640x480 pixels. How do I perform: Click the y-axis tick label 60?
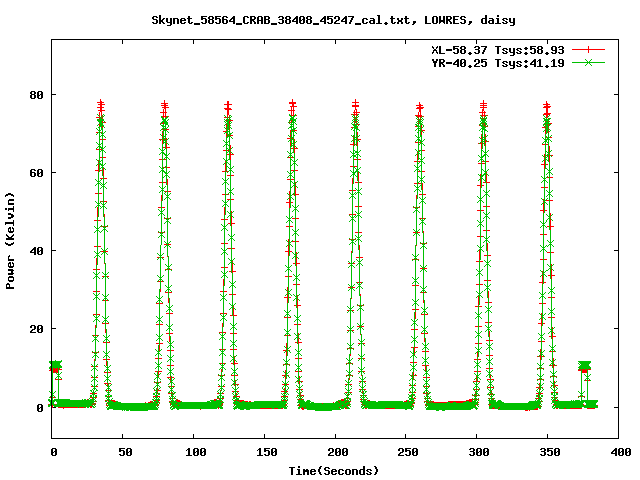[36, 173]
